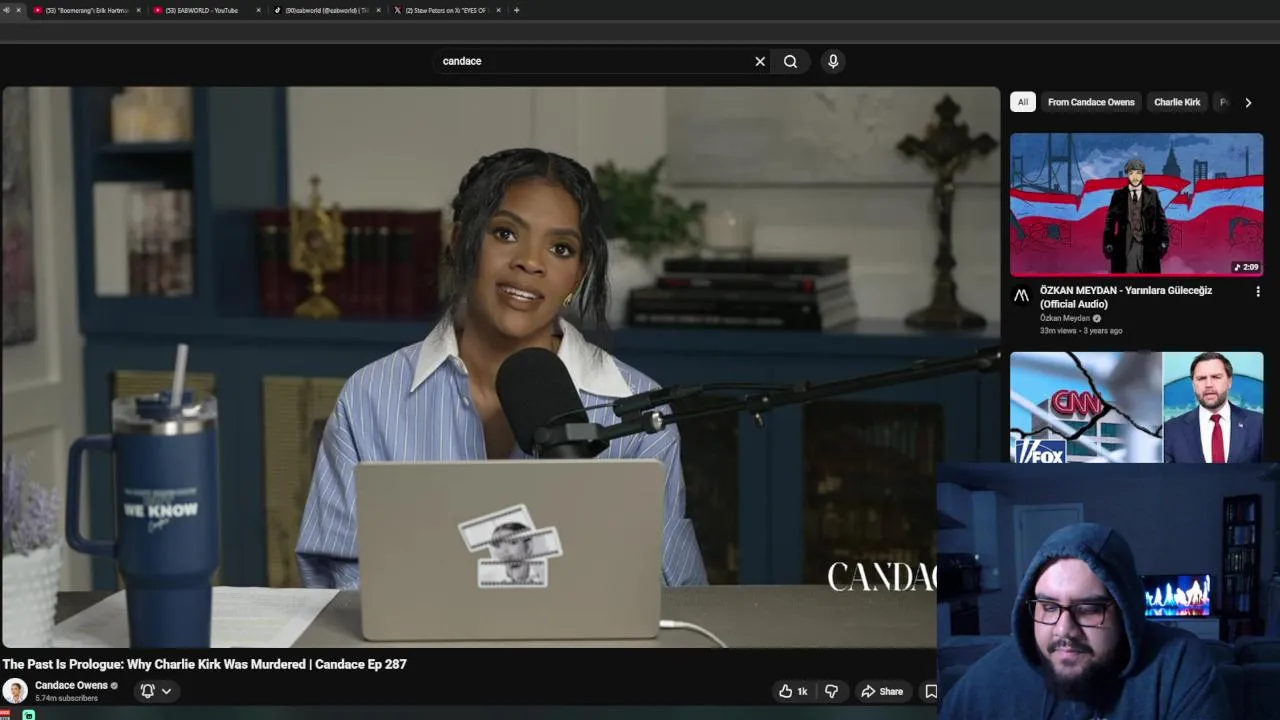Close the Stew Peters on X tab
Screen dimensions: 1280x720
pos(498,10)
